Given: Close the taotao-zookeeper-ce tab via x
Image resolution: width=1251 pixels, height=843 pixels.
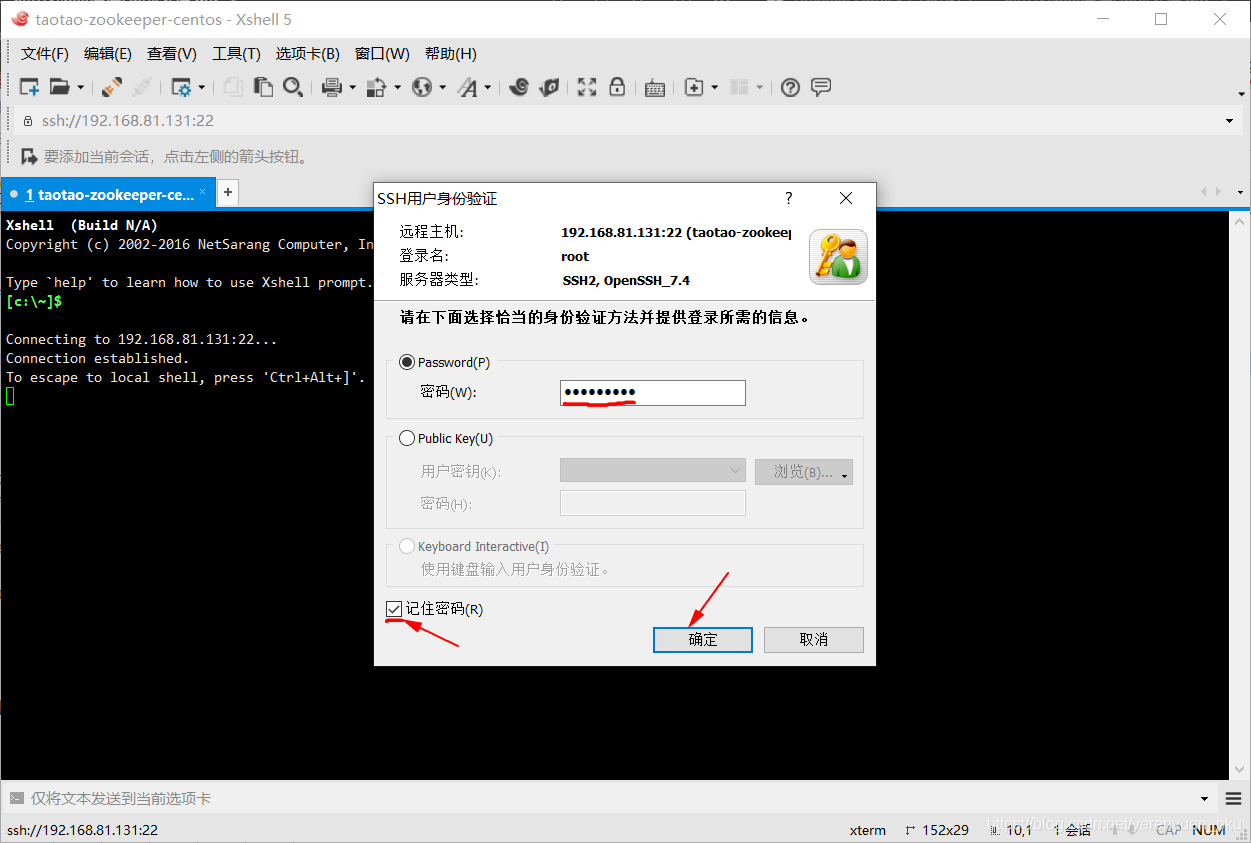Looking at the screenshot, I should coord(202,191).
